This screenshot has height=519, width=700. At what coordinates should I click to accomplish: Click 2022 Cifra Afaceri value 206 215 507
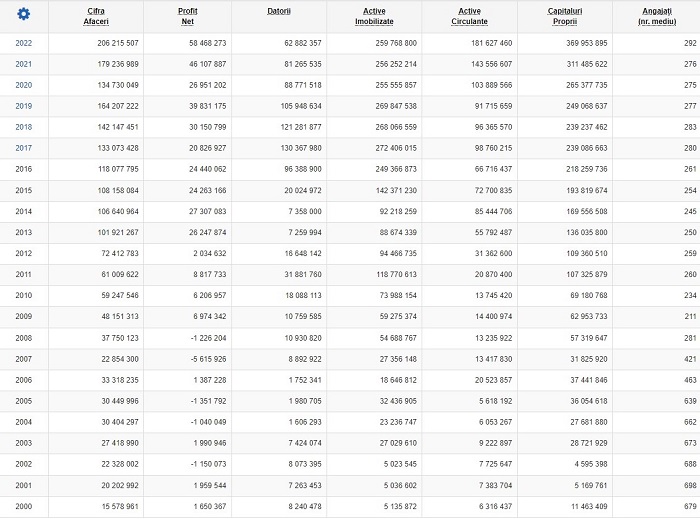(x=118, y=43)
